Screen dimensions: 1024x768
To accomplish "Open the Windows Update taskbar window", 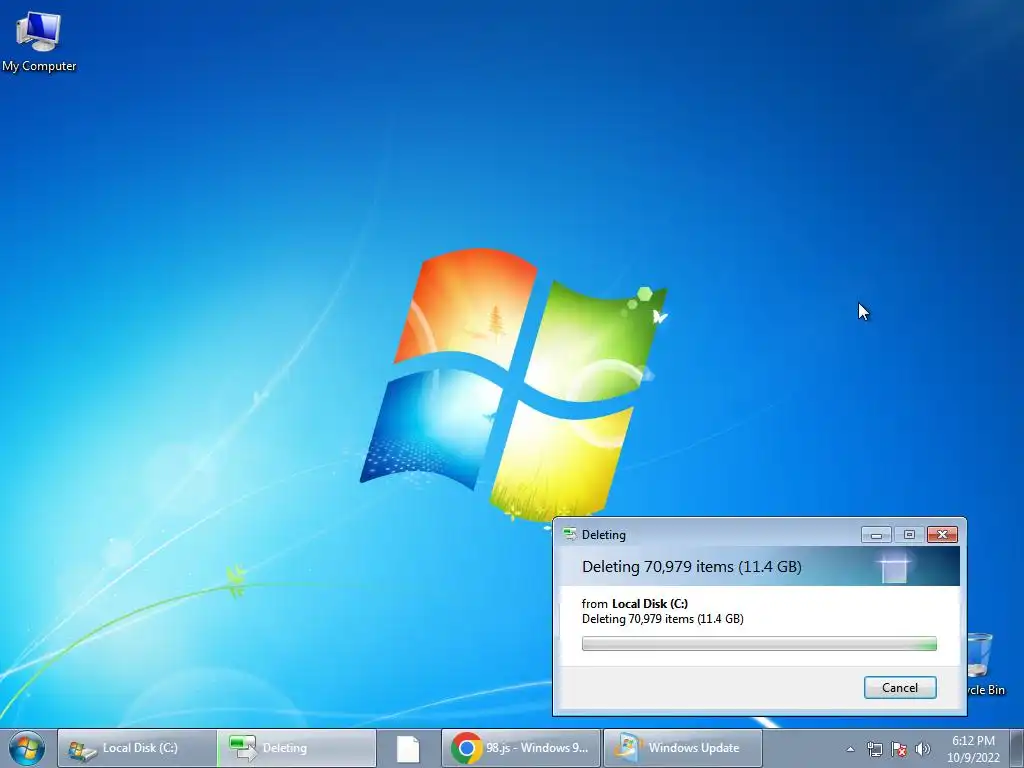I will 682,748.
